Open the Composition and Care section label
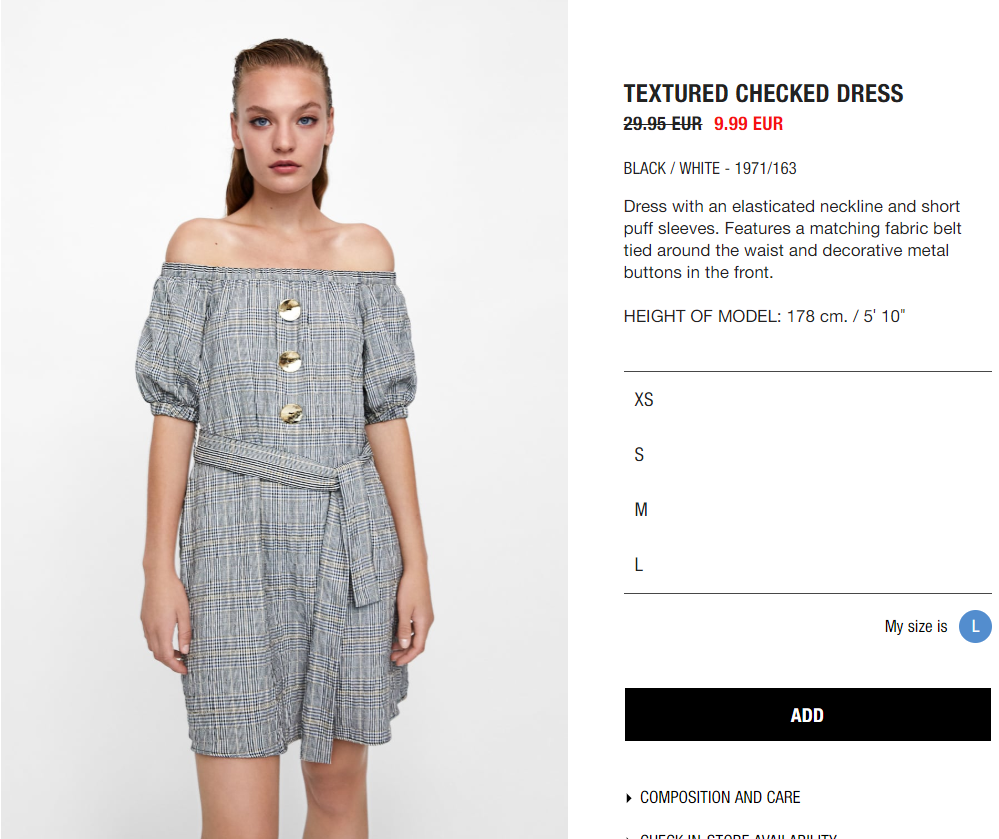This screenshot has width=999, height=839. [x=720, y=798]
